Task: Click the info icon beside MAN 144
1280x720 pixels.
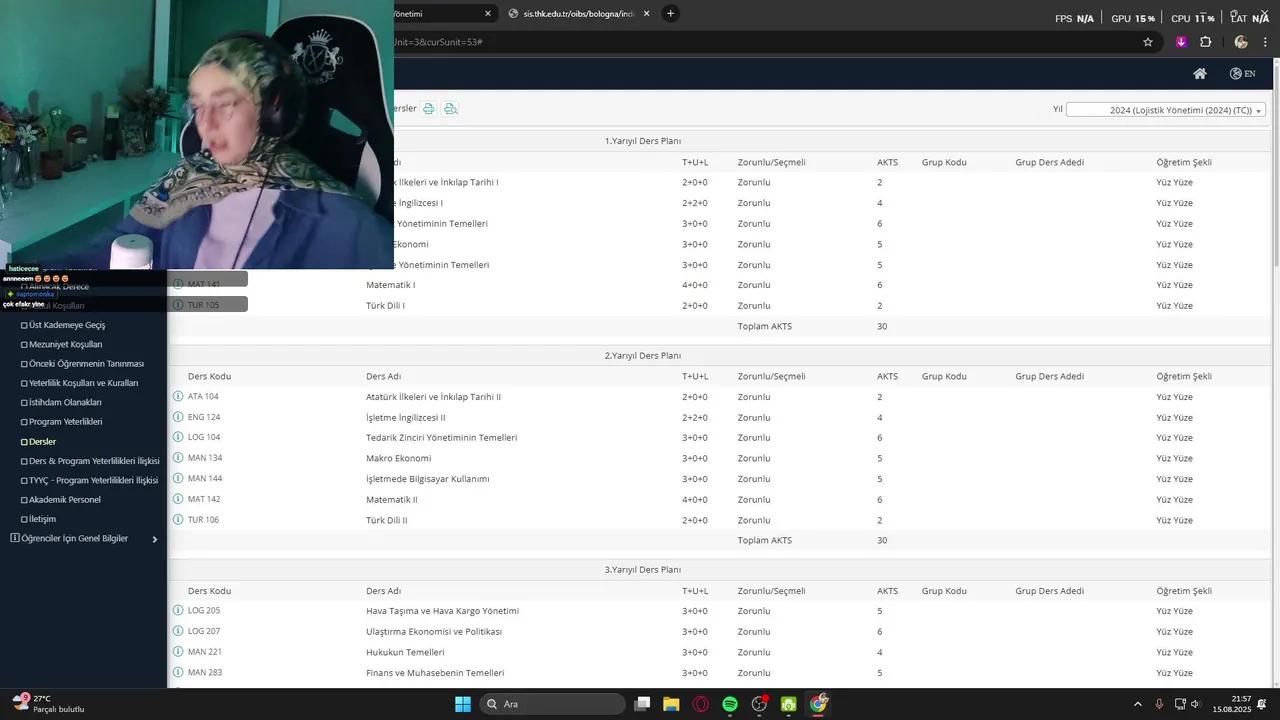Action: [178, 479]
